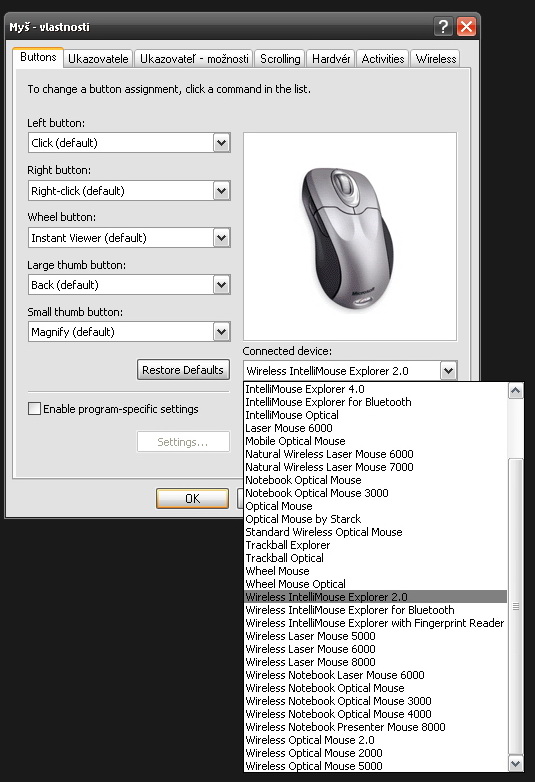535x782 pixels.
Task: Open the Wireless tab
Action: point(436,59)
